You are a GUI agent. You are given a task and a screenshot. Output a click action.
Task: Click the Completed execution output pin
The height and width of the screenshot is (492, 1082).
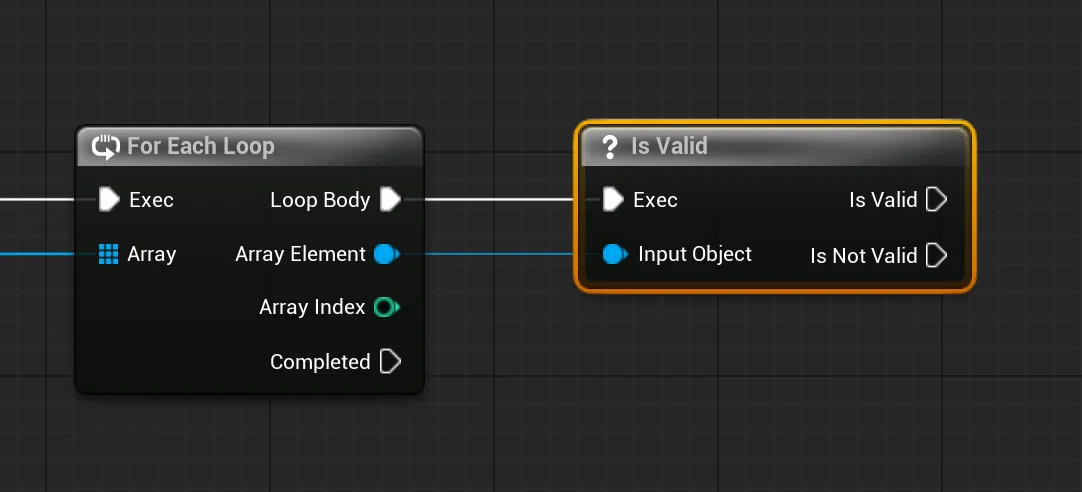391,361
